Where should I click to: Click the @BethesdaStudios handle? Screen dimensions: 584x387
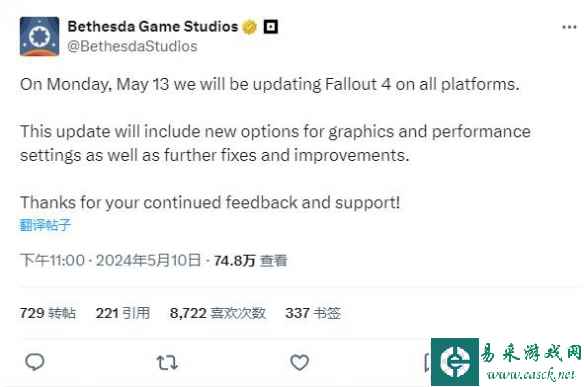[x=132, y=47]
